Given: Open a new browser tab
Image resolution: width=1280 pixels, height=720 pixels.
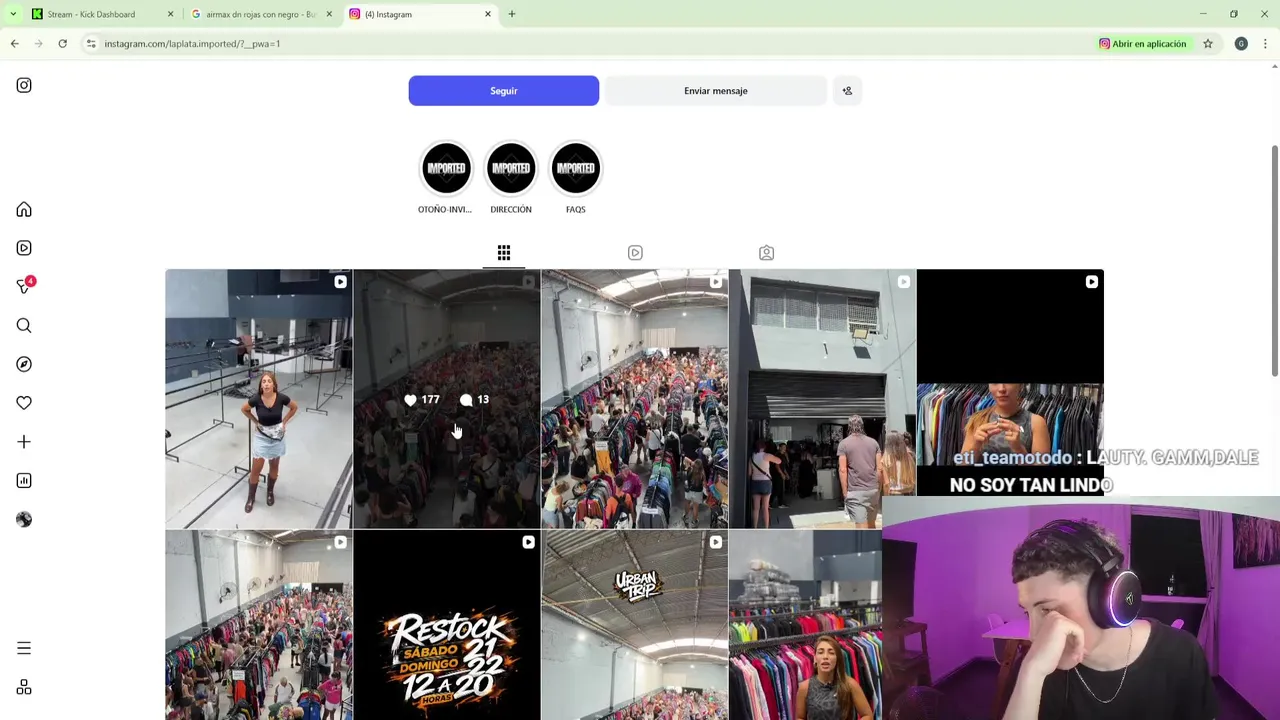Looking at the screenshot, I should [512, 14].
